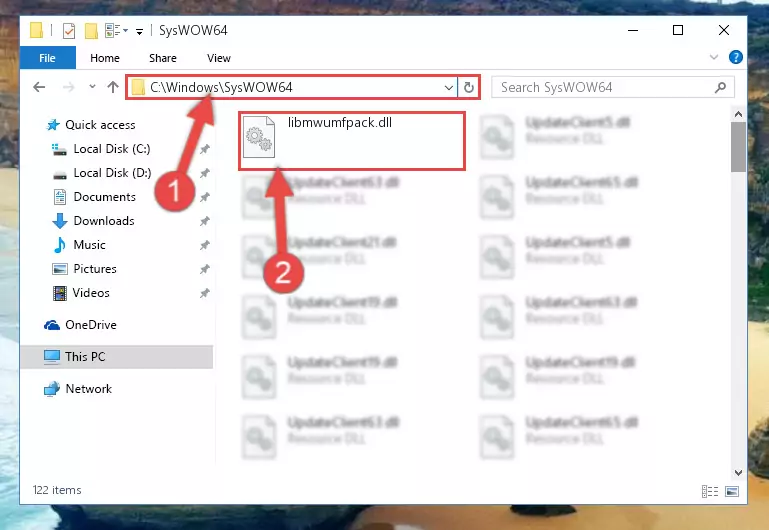
Task: Click the pin icon beside Pictures
Action: click(205, 269)
